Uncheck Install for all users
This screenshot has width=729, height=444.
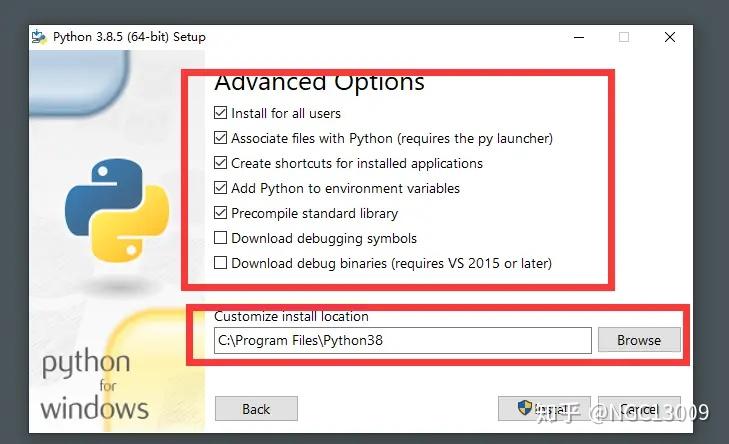[221, 113]
